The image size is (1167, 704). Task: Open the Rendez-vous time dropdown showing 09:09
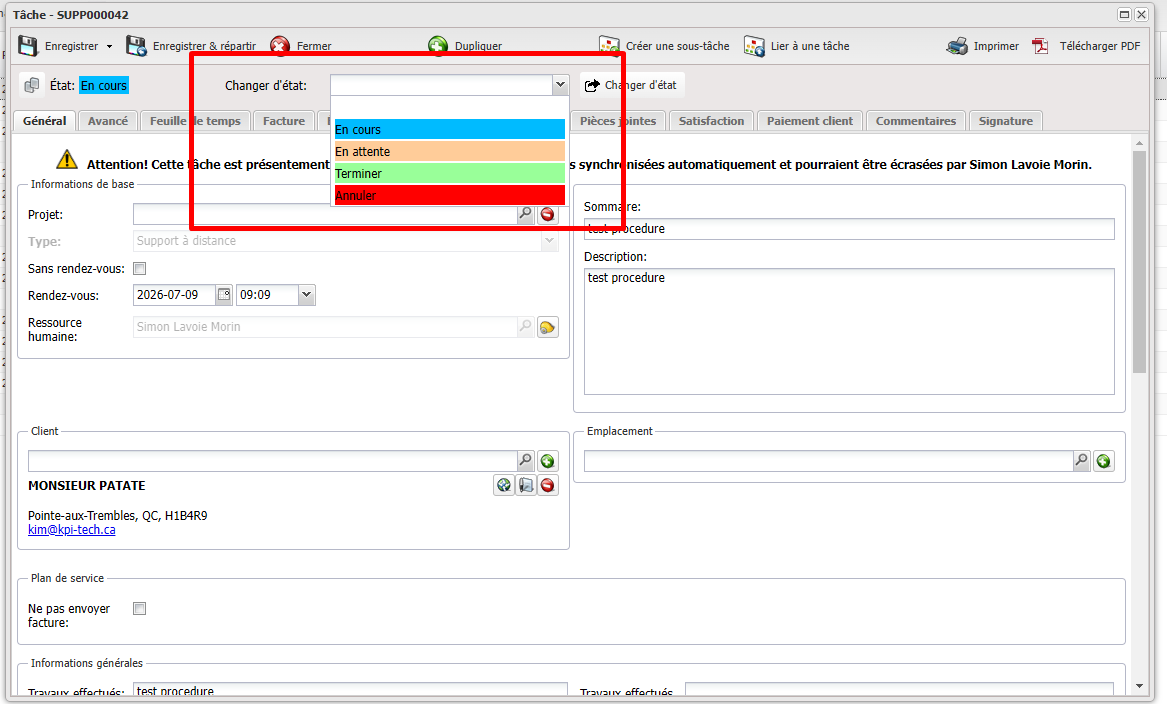(306, 295)
